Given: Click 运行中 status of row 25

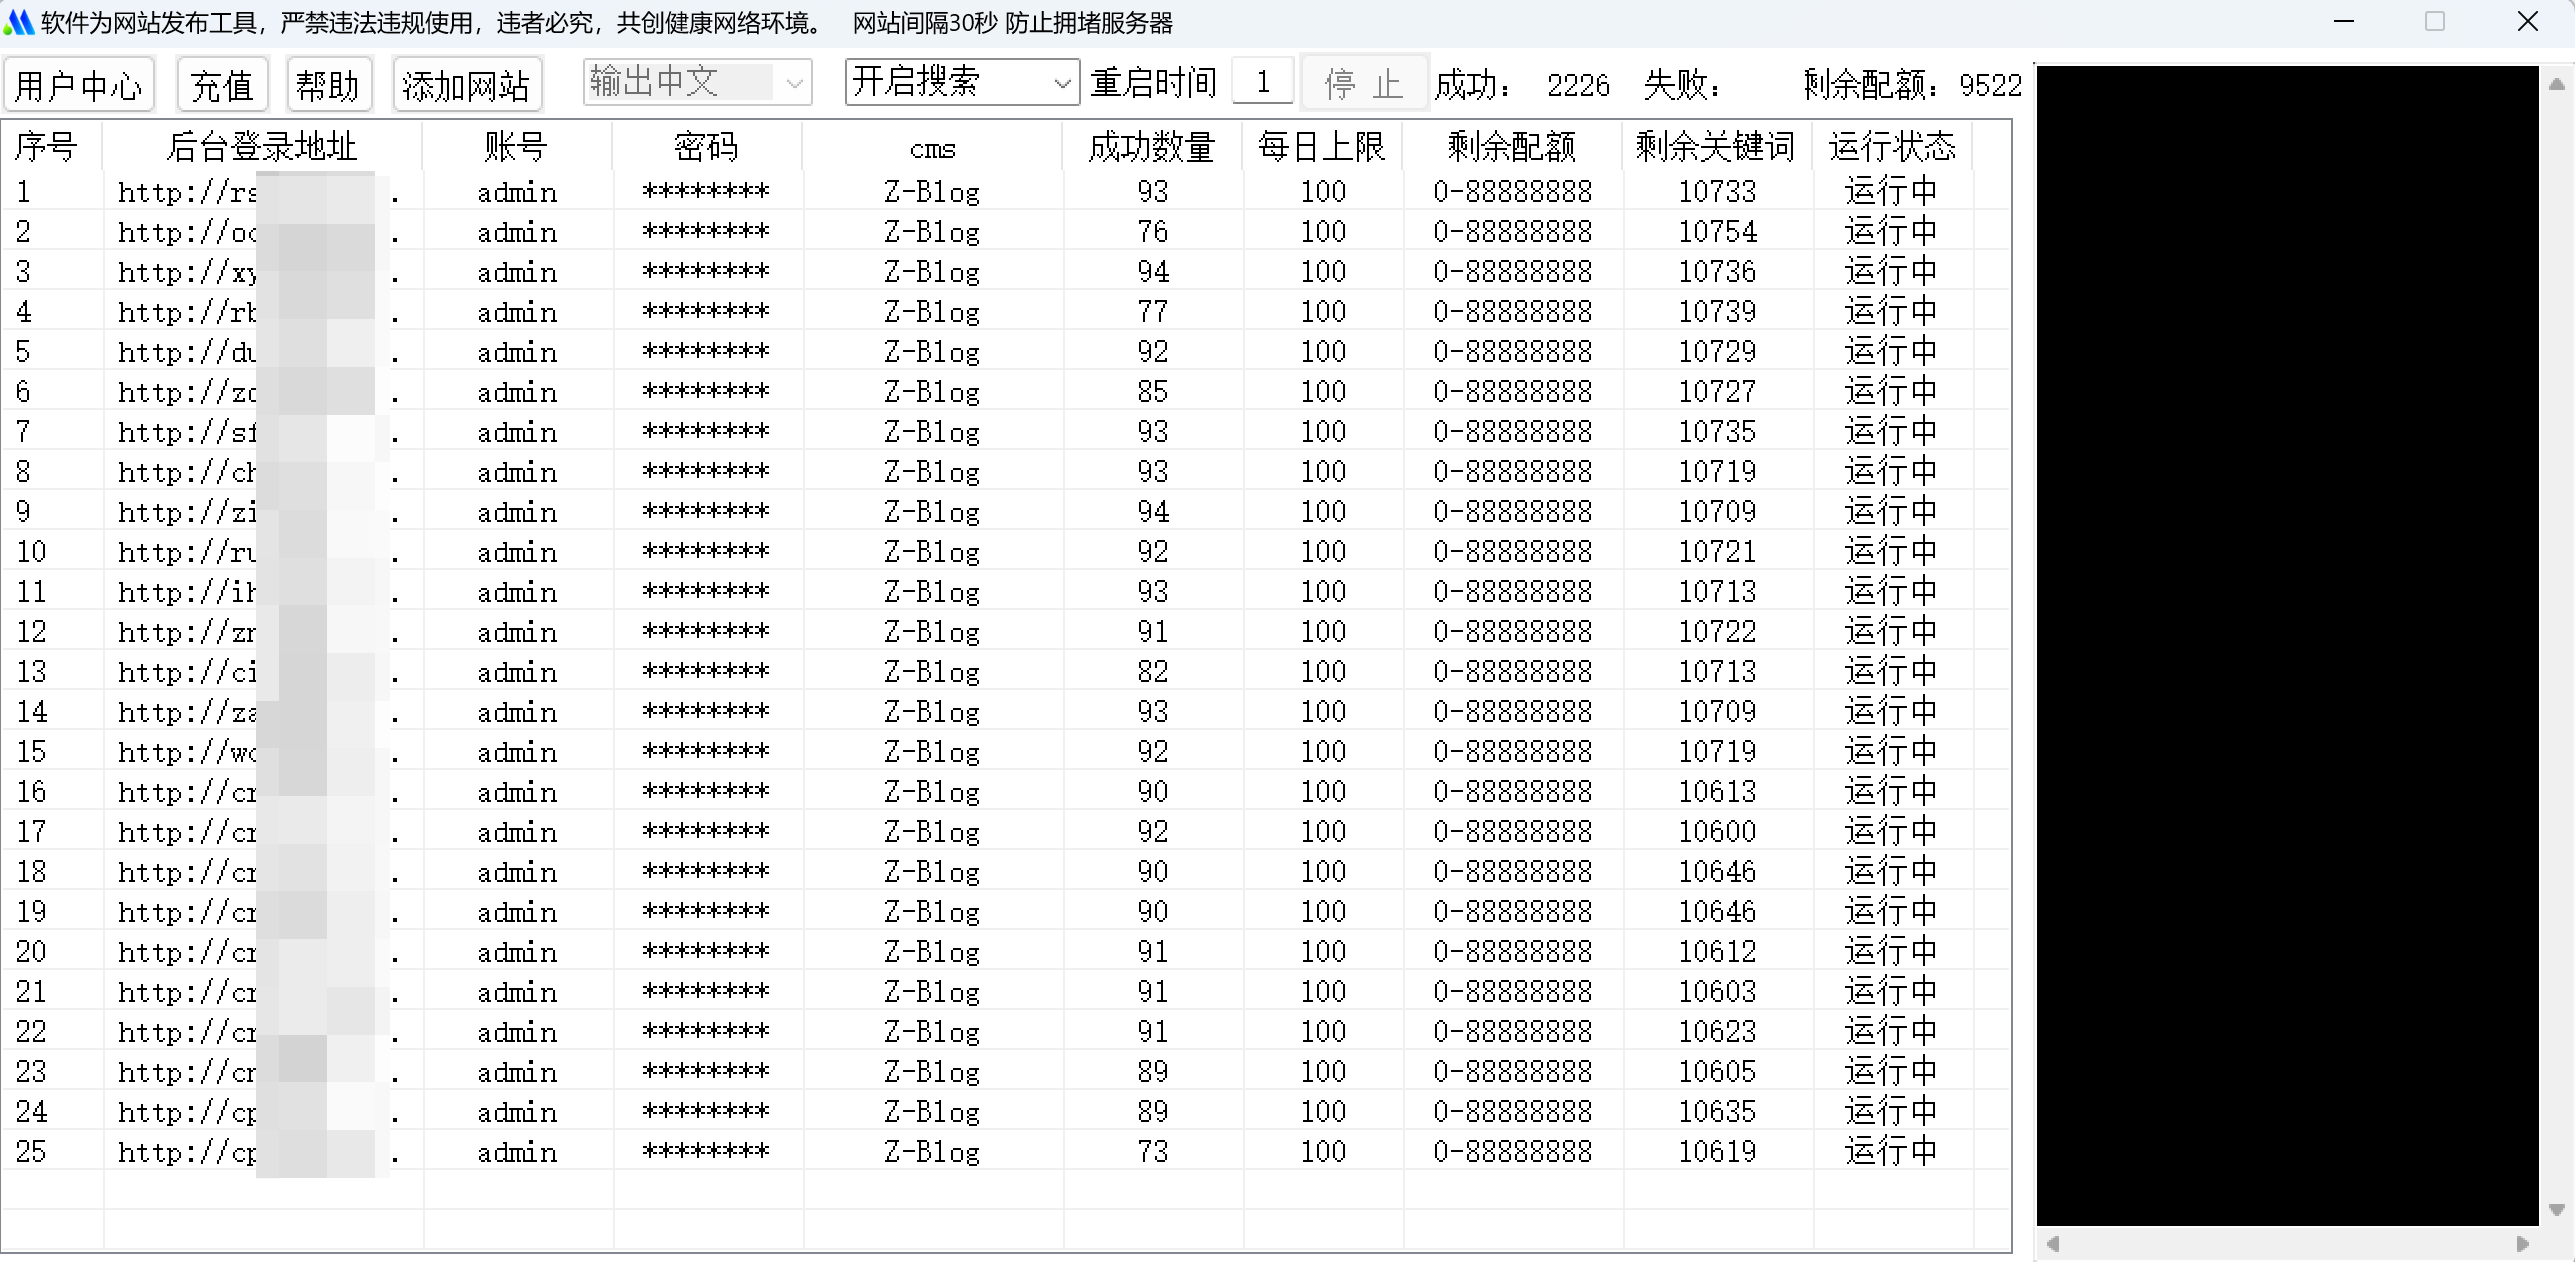Looking at the screenshot, I should (1890, 1152).
